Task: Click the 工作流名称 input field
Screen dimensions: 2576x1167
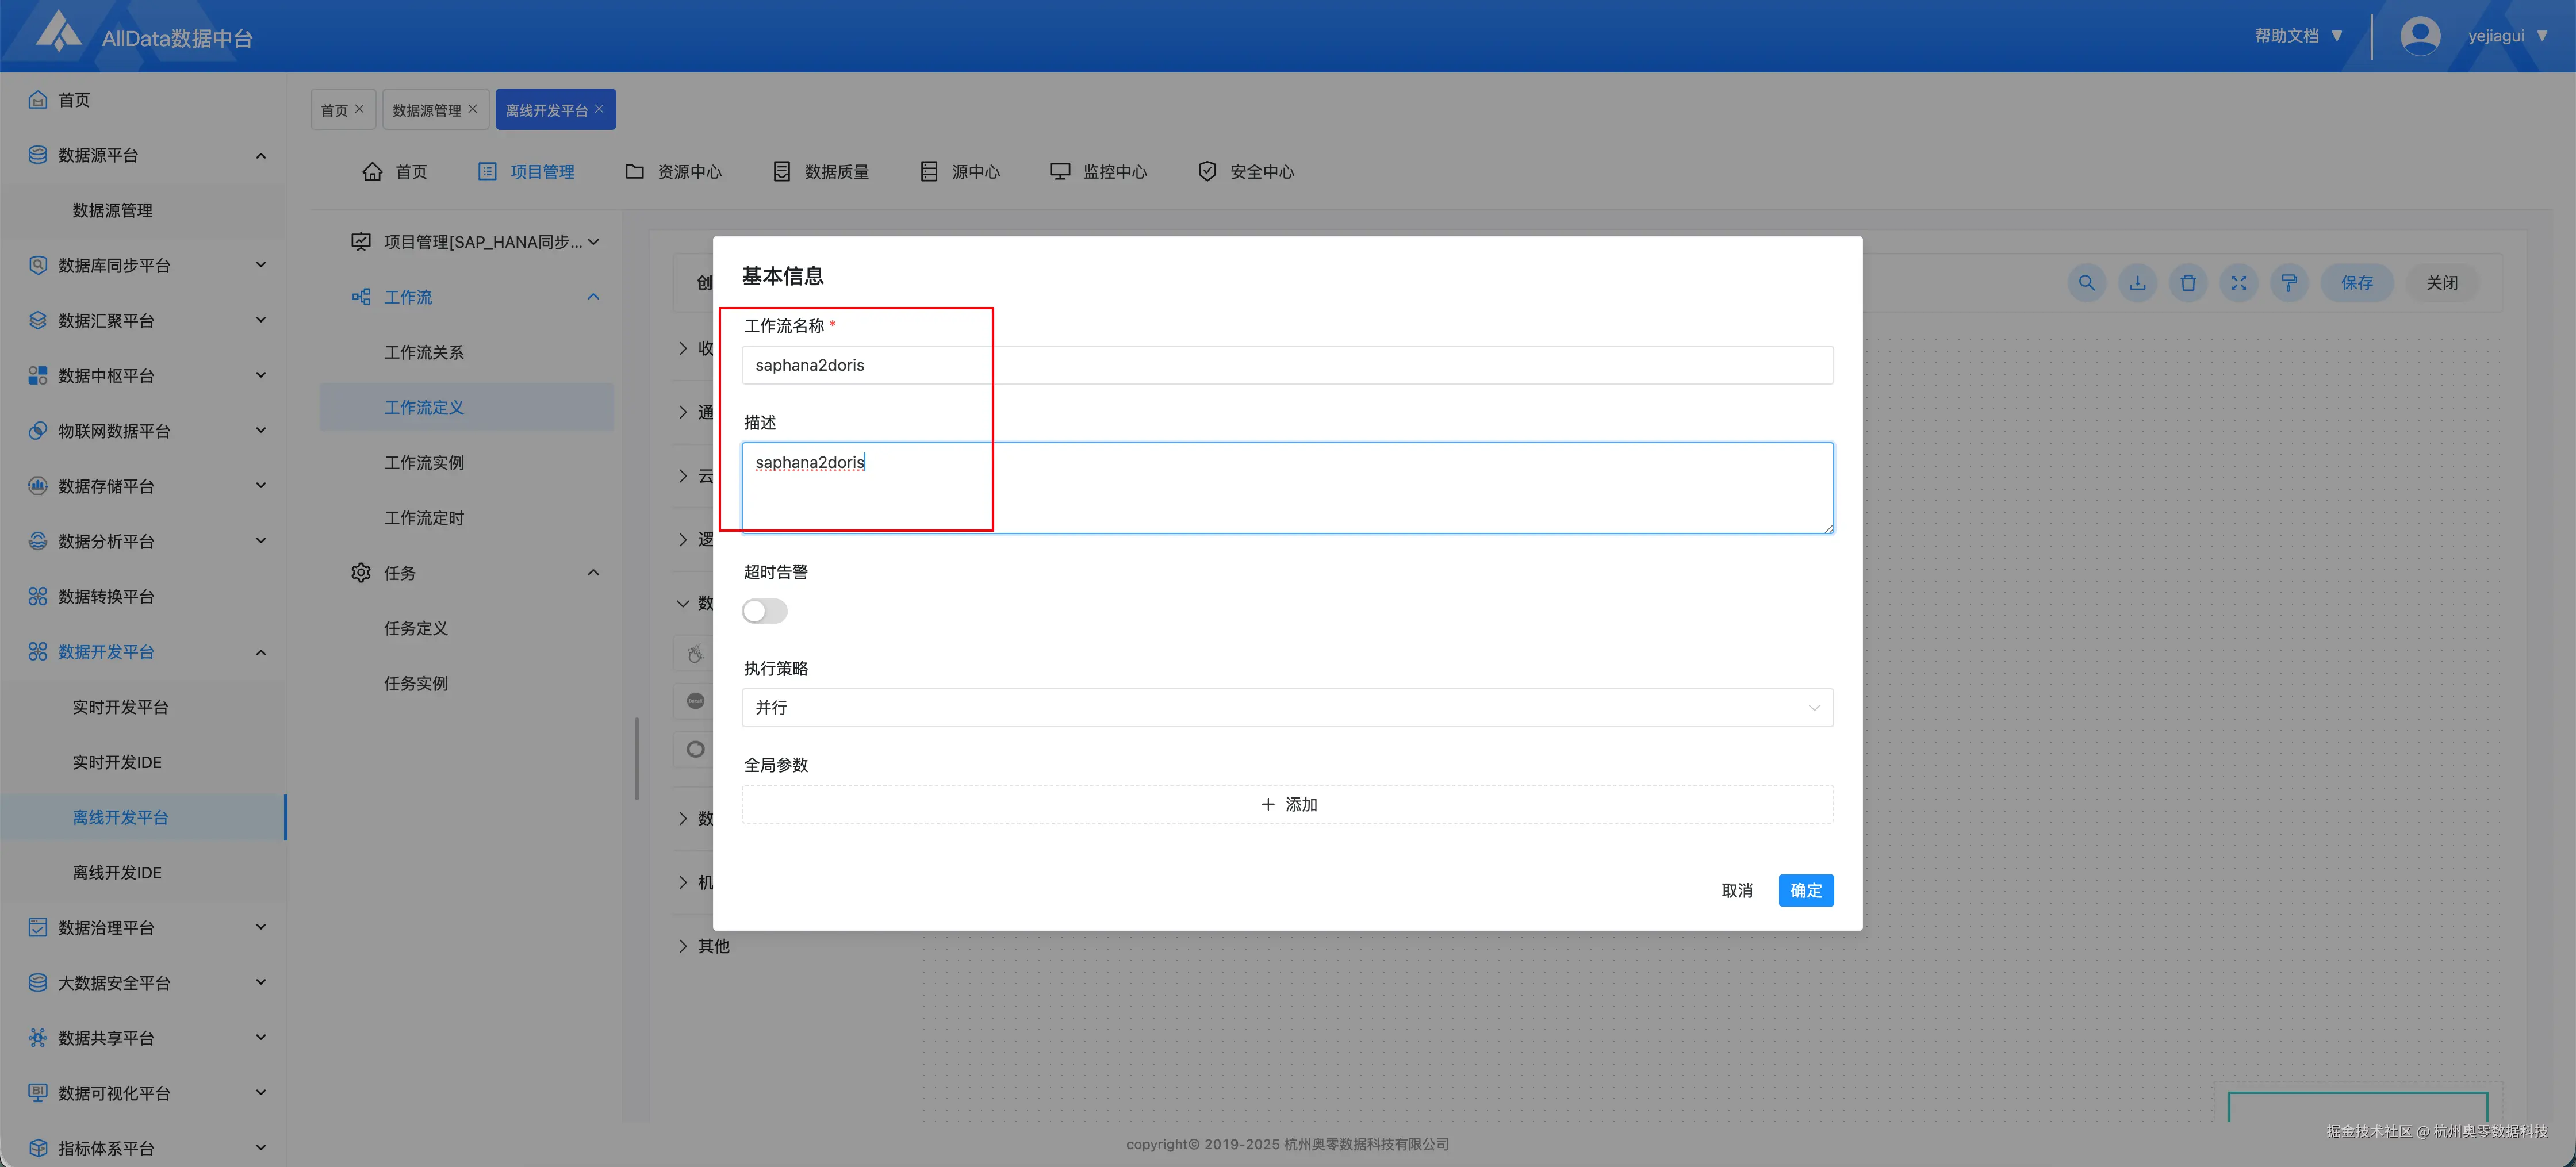Action: (1287, 365)
